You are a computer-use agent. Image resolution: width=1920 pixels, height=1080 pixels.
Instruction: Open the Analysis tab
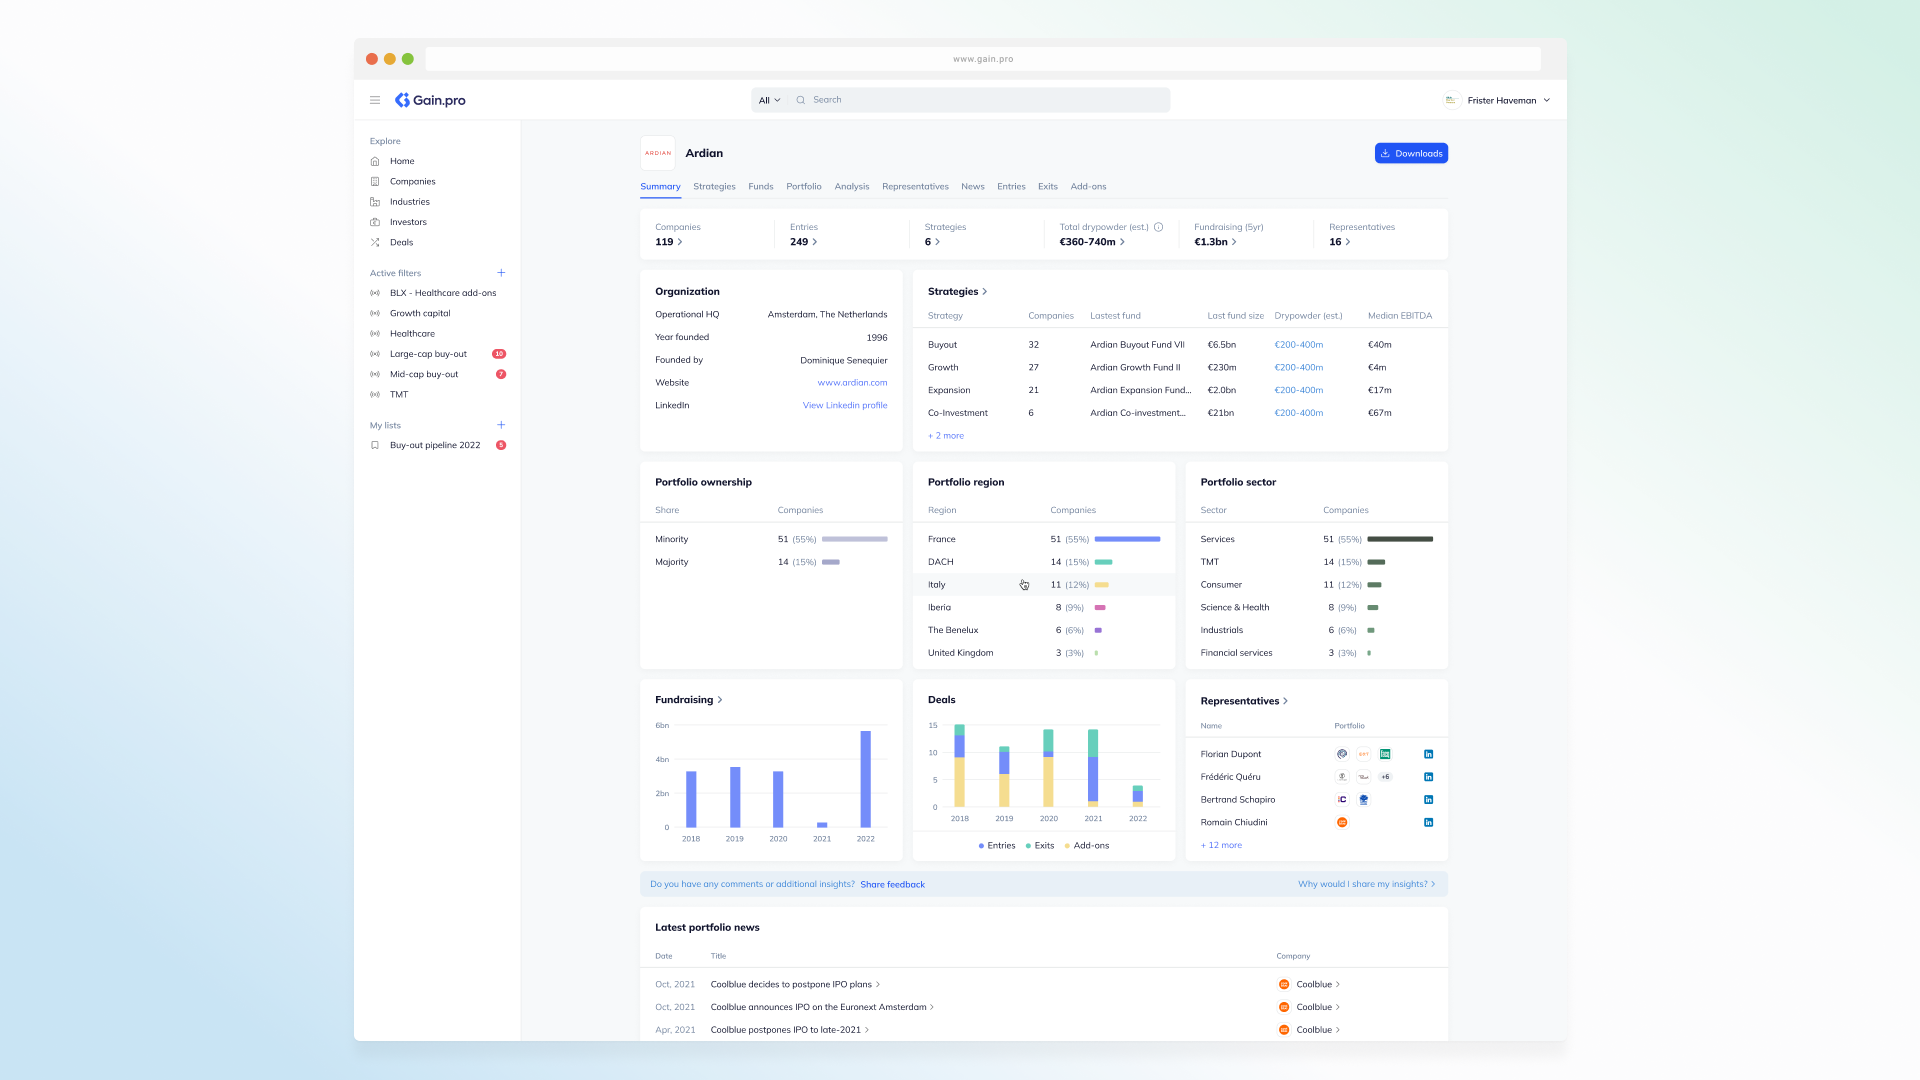pyautogui.click(x=851, y=186)
